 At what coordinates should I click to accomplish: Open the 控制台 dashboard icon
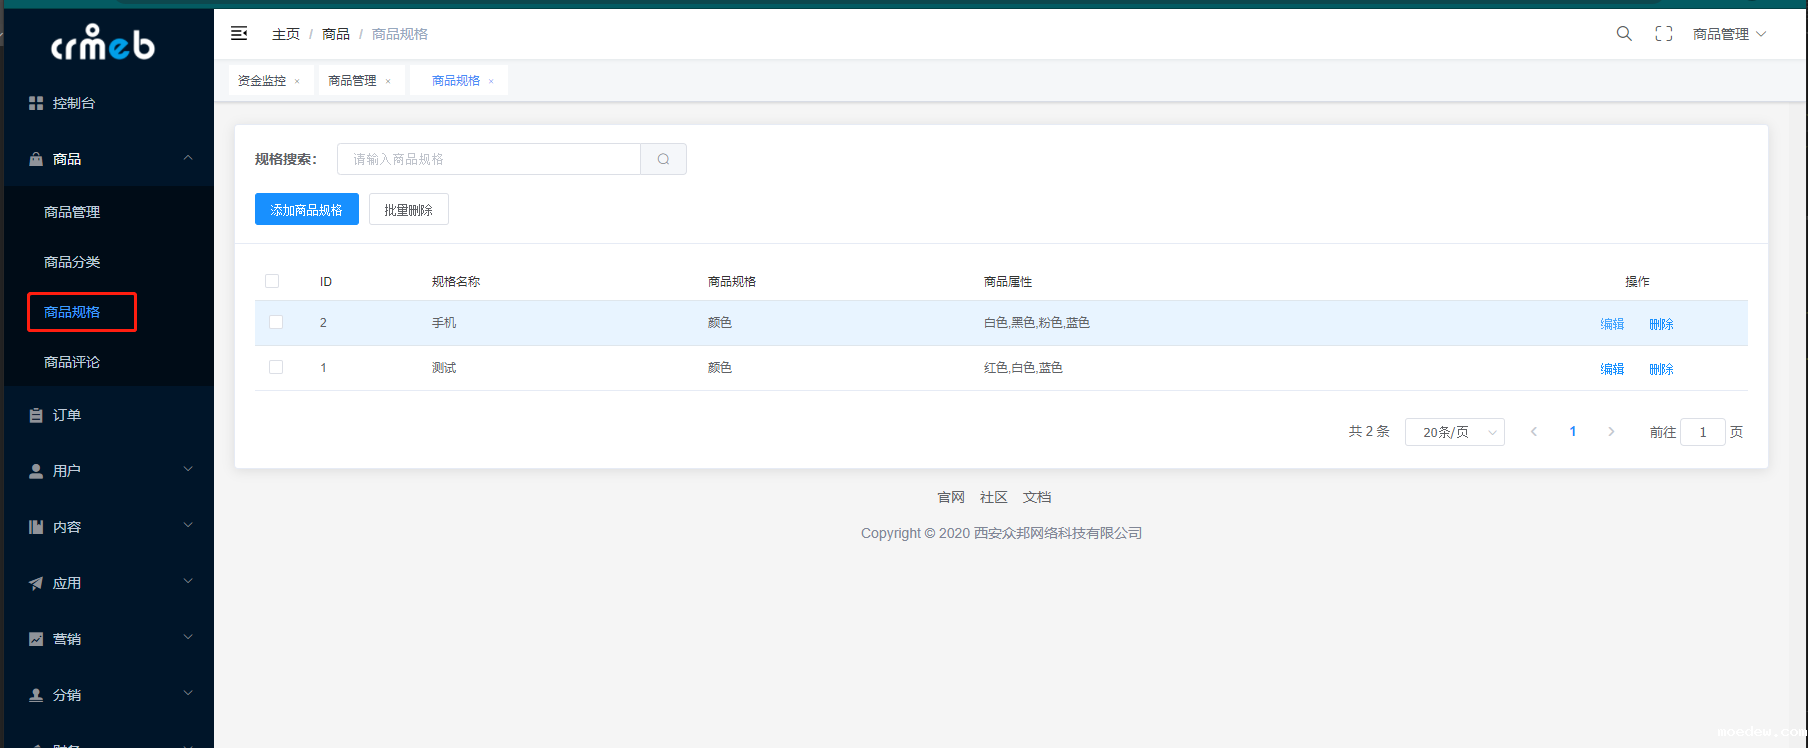tap(36, 103)
